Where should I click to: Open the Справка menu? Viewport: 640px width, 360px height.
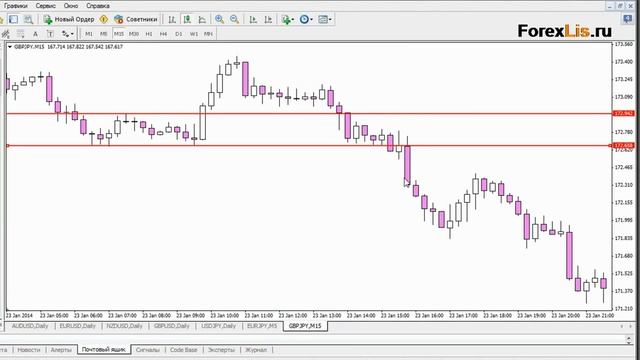click(x=98, y=6)
